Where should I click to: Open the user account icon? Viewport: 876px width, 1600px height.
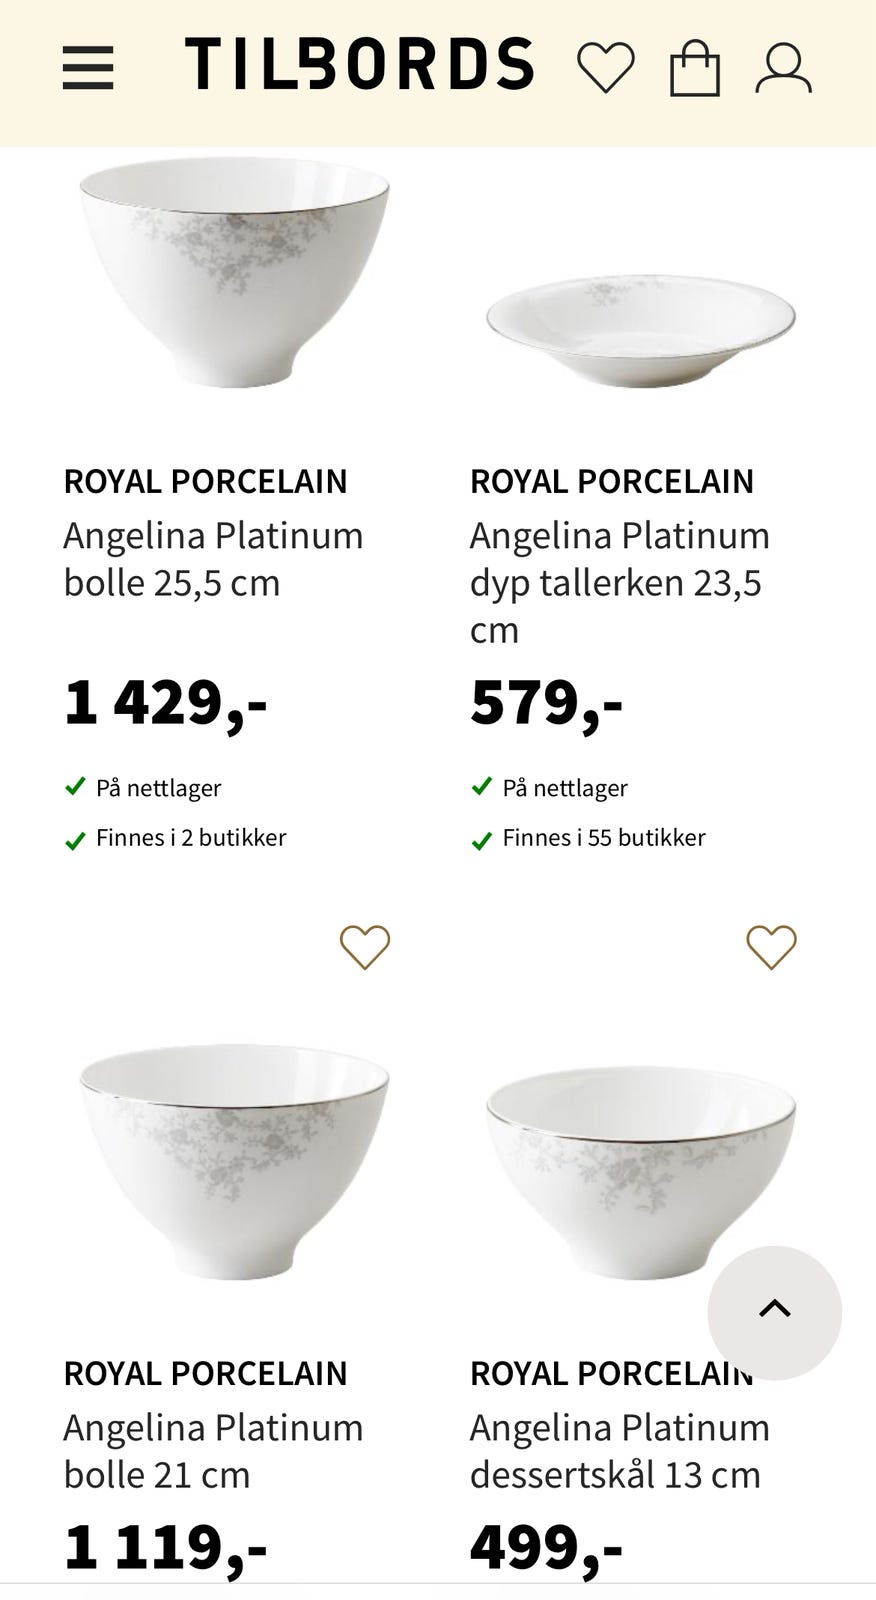point(783,68)
